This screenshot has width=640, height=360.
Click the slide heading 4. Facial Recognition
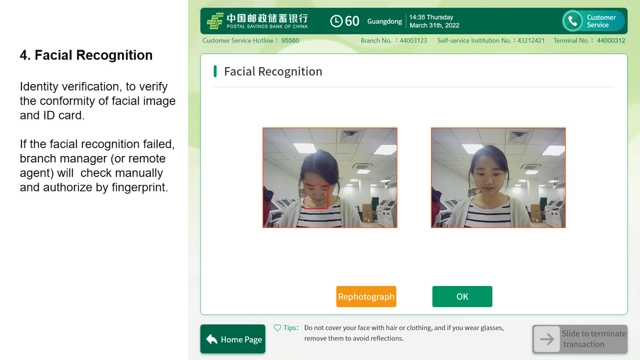pos(86,55)
